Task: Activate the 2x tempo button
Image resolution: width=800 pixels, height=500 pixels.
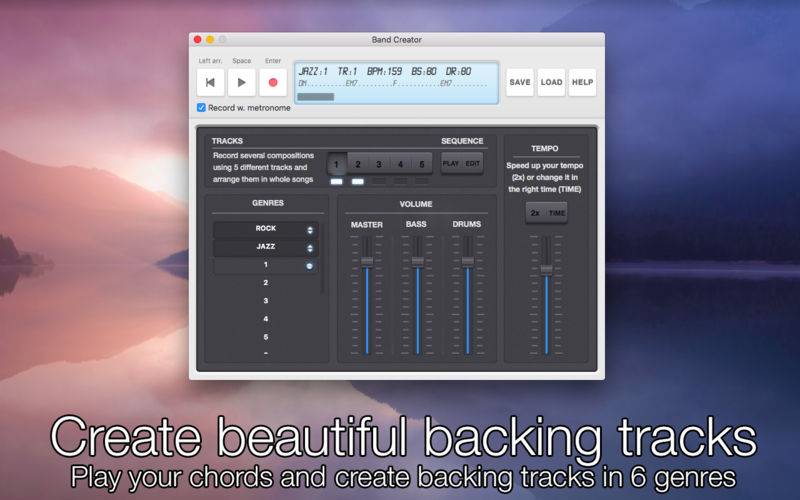Action: click(535, 213)
